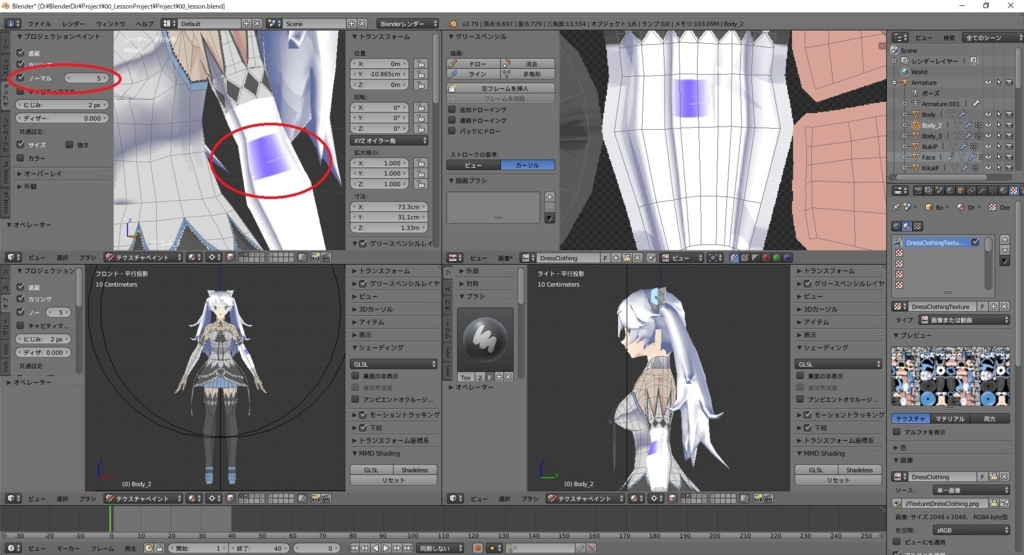Add a new screen layout next to Default
The height and width of the screenshot is (555, 1024).
[247, 24]
